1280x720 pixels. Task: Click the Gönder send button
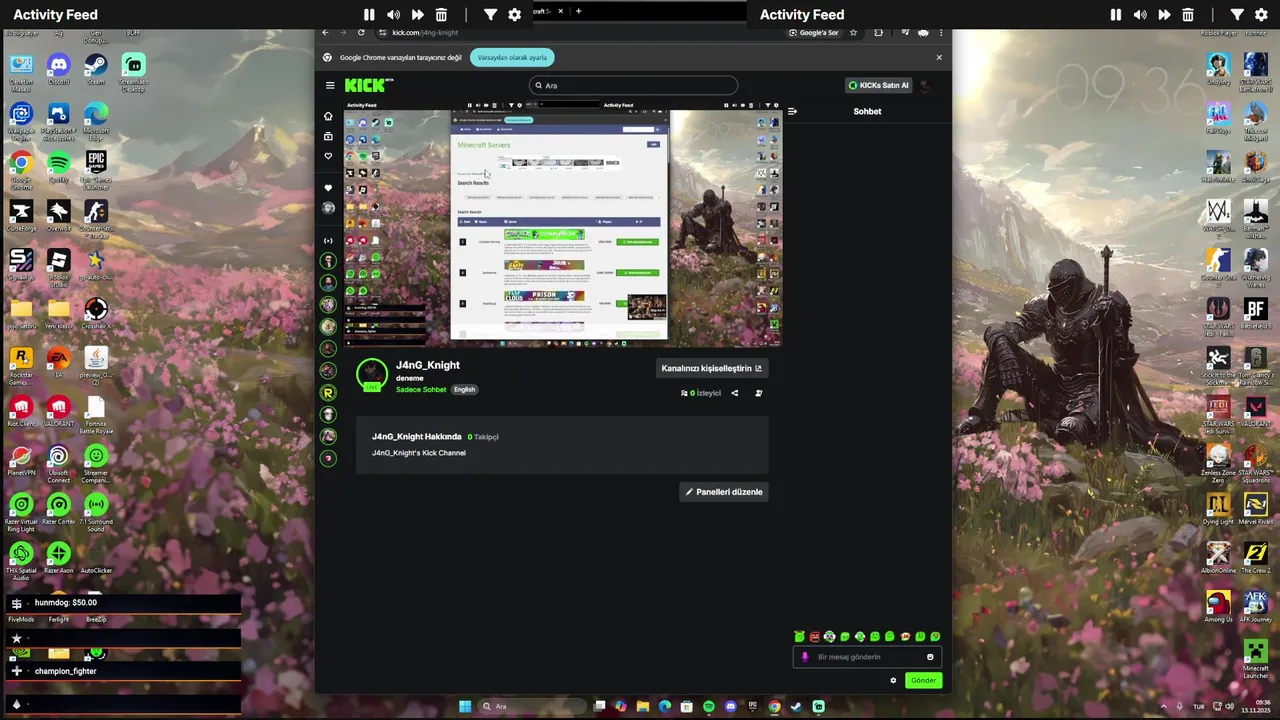(923, 680)
